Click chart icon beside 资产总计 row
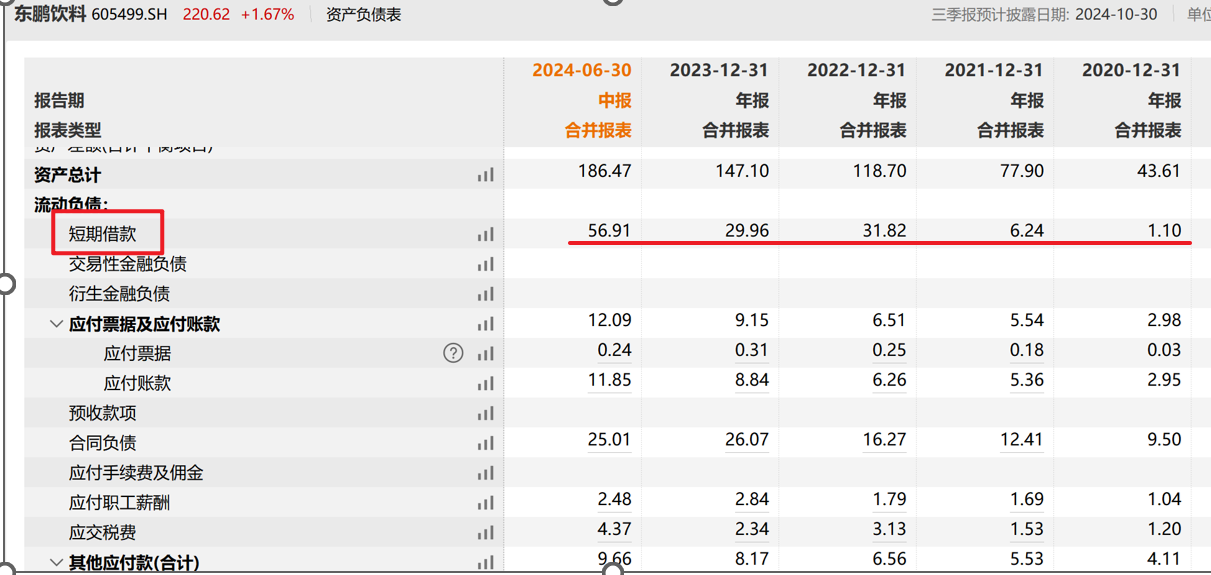The image size is (1211, 575). 485,175
